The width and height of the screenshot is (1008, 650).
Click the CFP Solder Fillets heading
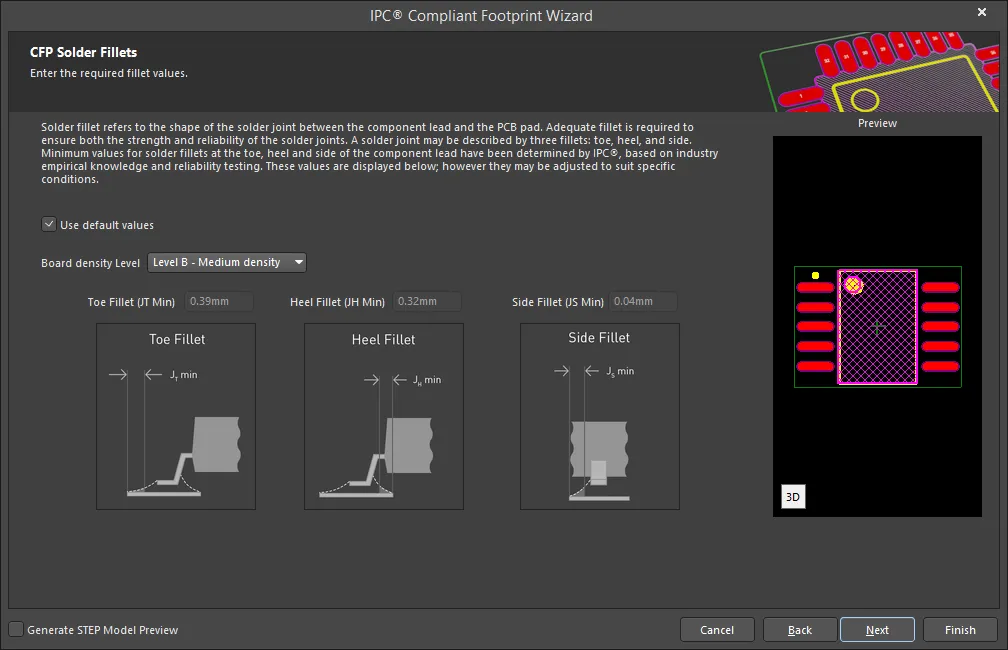84,52
